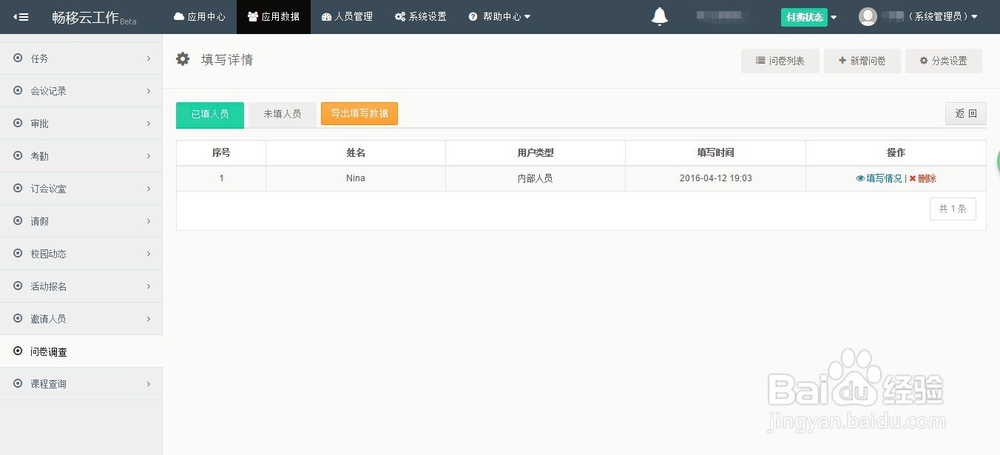1000x455 pixels.
Task: Switch to the 已填人员 tab
Action: tap(210, 115)
